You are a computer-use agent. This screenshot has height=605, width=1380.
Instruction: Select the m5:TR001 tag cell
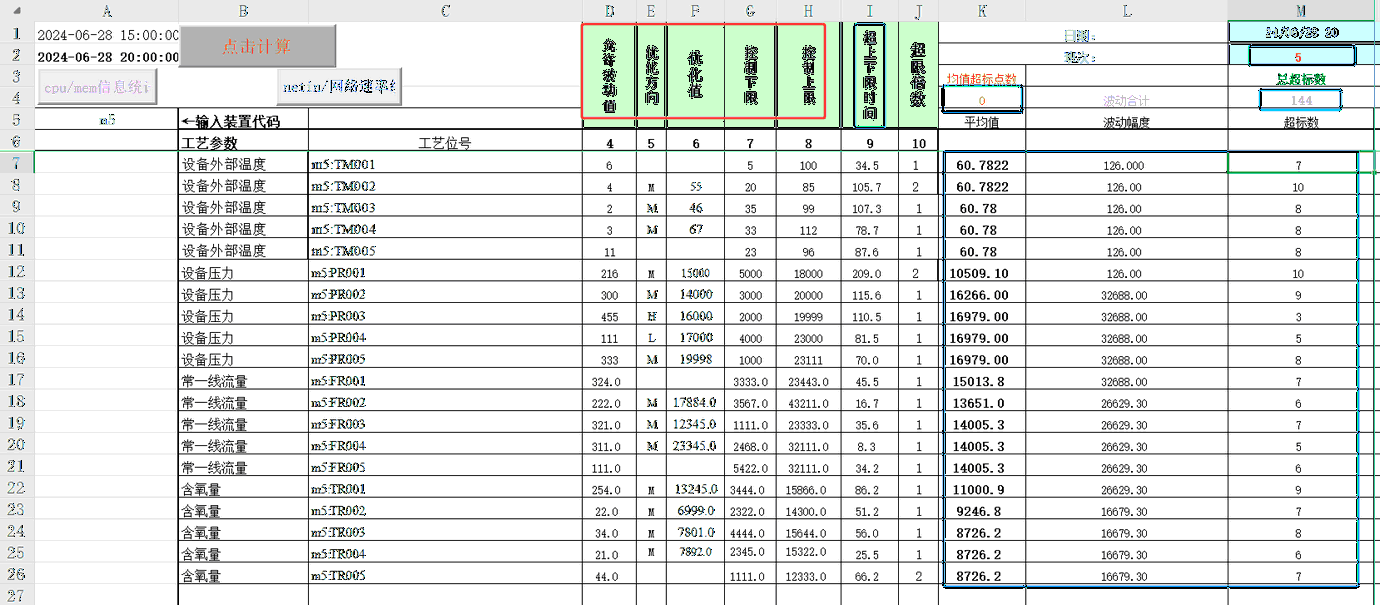point(445,490)
